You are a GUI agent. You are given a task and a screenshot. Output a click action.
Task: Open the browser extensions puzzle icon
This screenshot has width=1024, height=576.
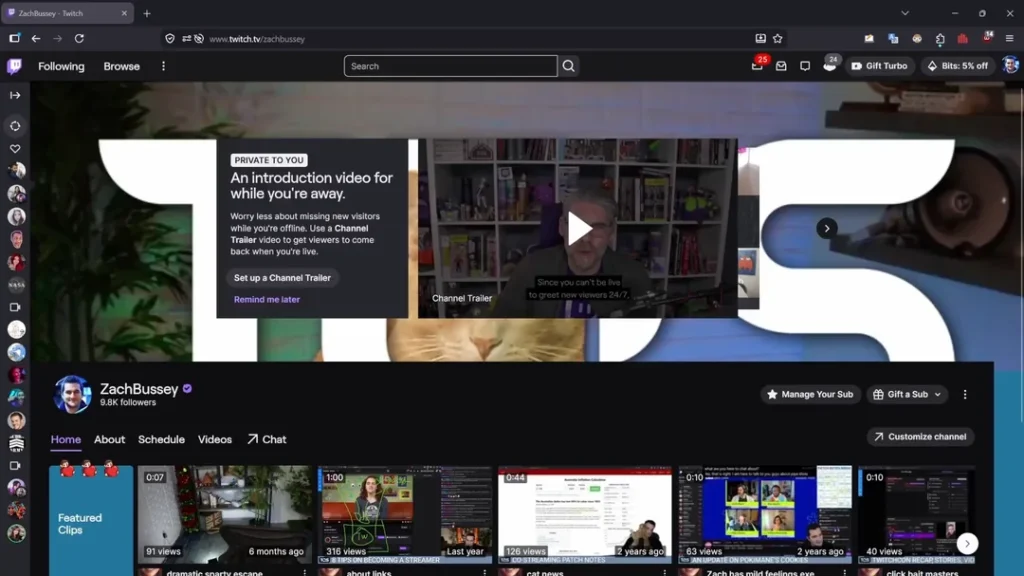[x=940, y=39]
